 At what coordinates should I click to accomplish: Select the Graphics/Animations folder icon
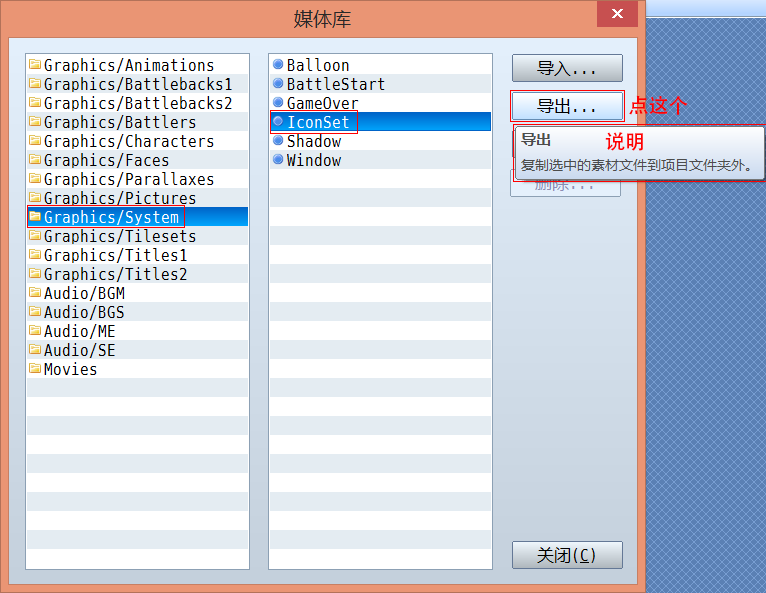tap(35, 64)
